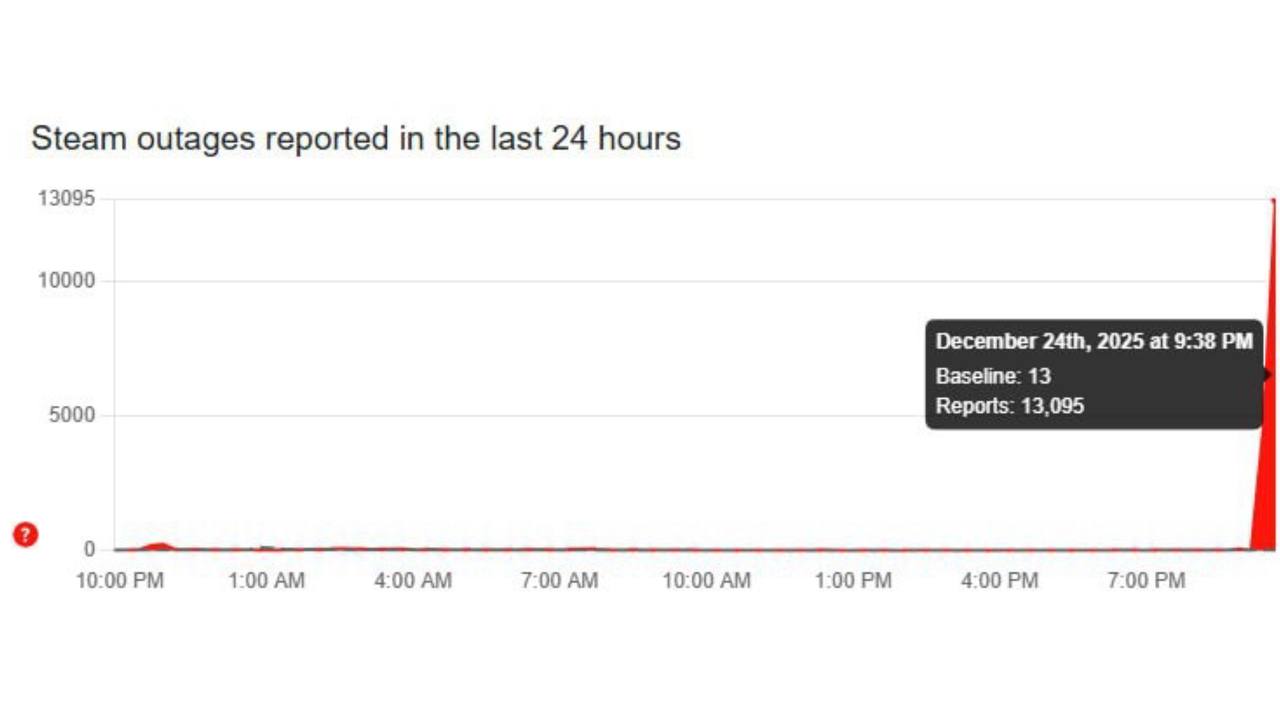Click the Reports: 13,095 tooltip line
This screenshot has width=1280, height=720.
pyautogui.click(x=1010, y=406)
